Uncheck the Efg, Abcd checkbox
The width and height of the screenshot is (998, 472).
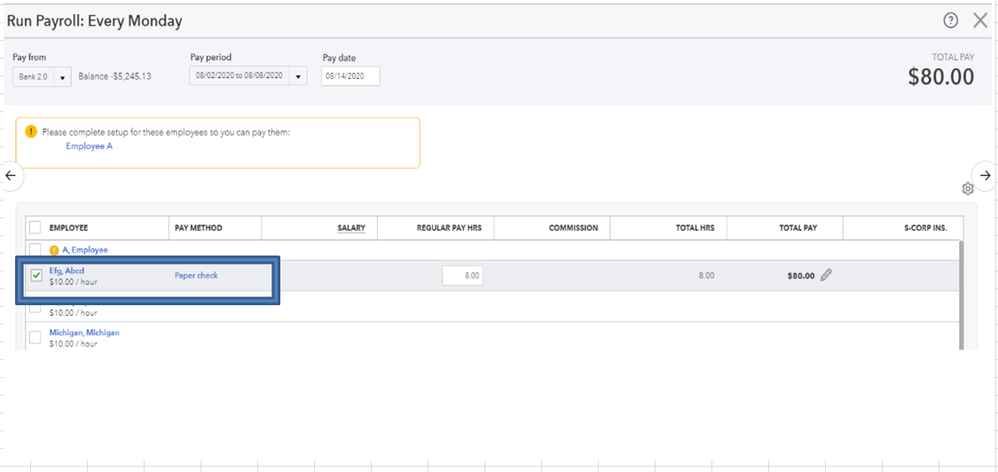click(36, 275)
